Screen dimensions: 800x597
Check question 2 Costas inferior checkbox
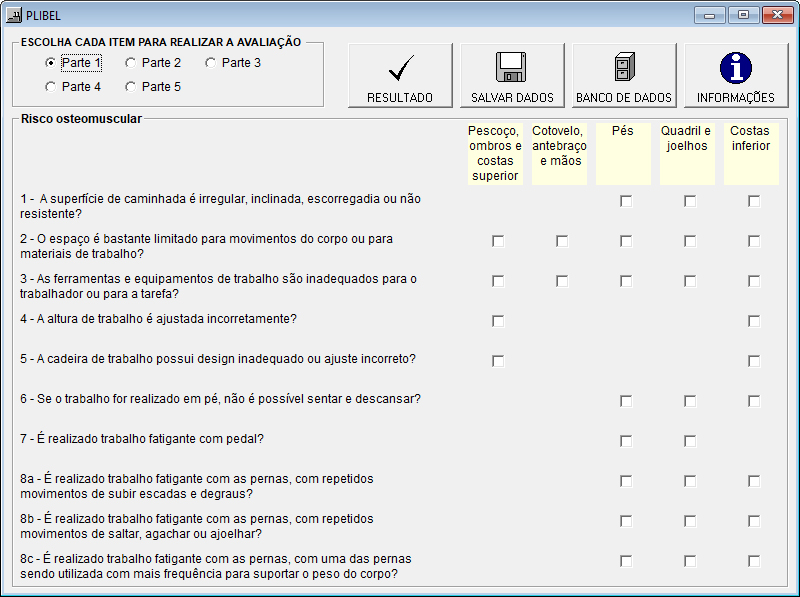(754, 241)
